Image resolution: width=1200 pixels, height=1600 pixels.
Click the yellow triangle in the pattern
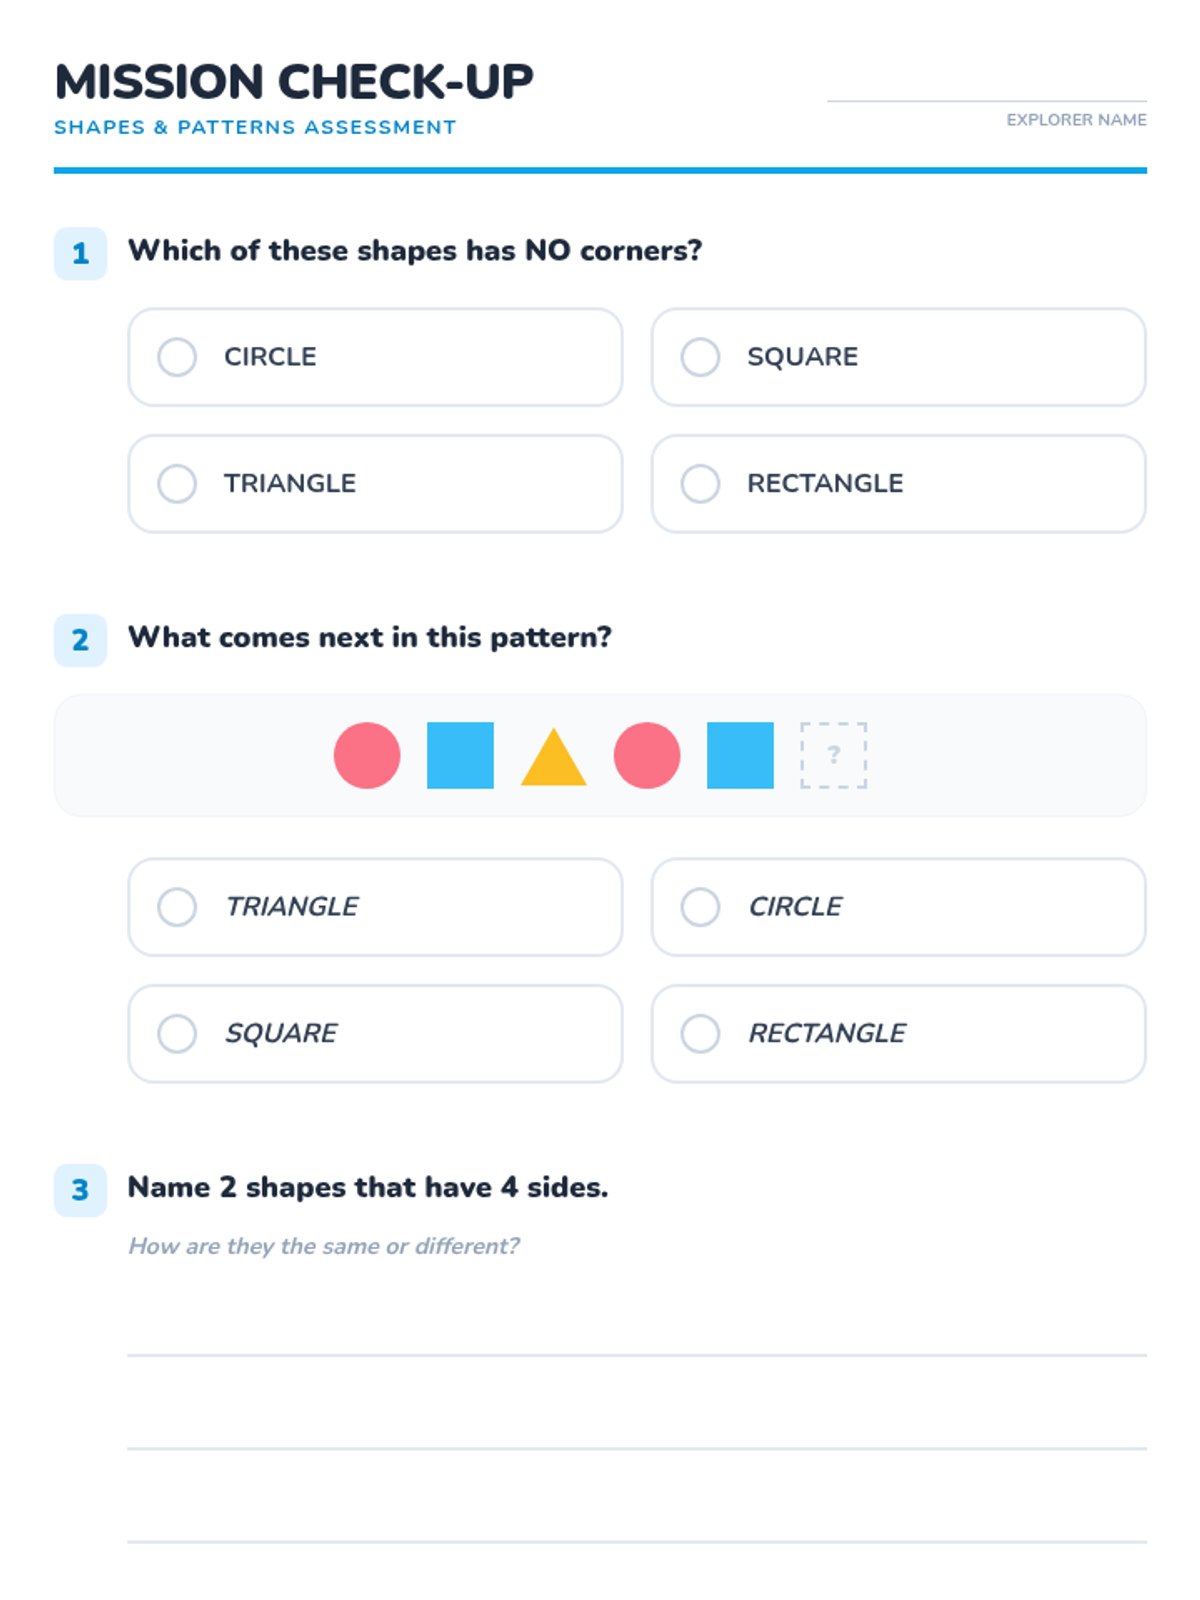click(x=553, y=762)
